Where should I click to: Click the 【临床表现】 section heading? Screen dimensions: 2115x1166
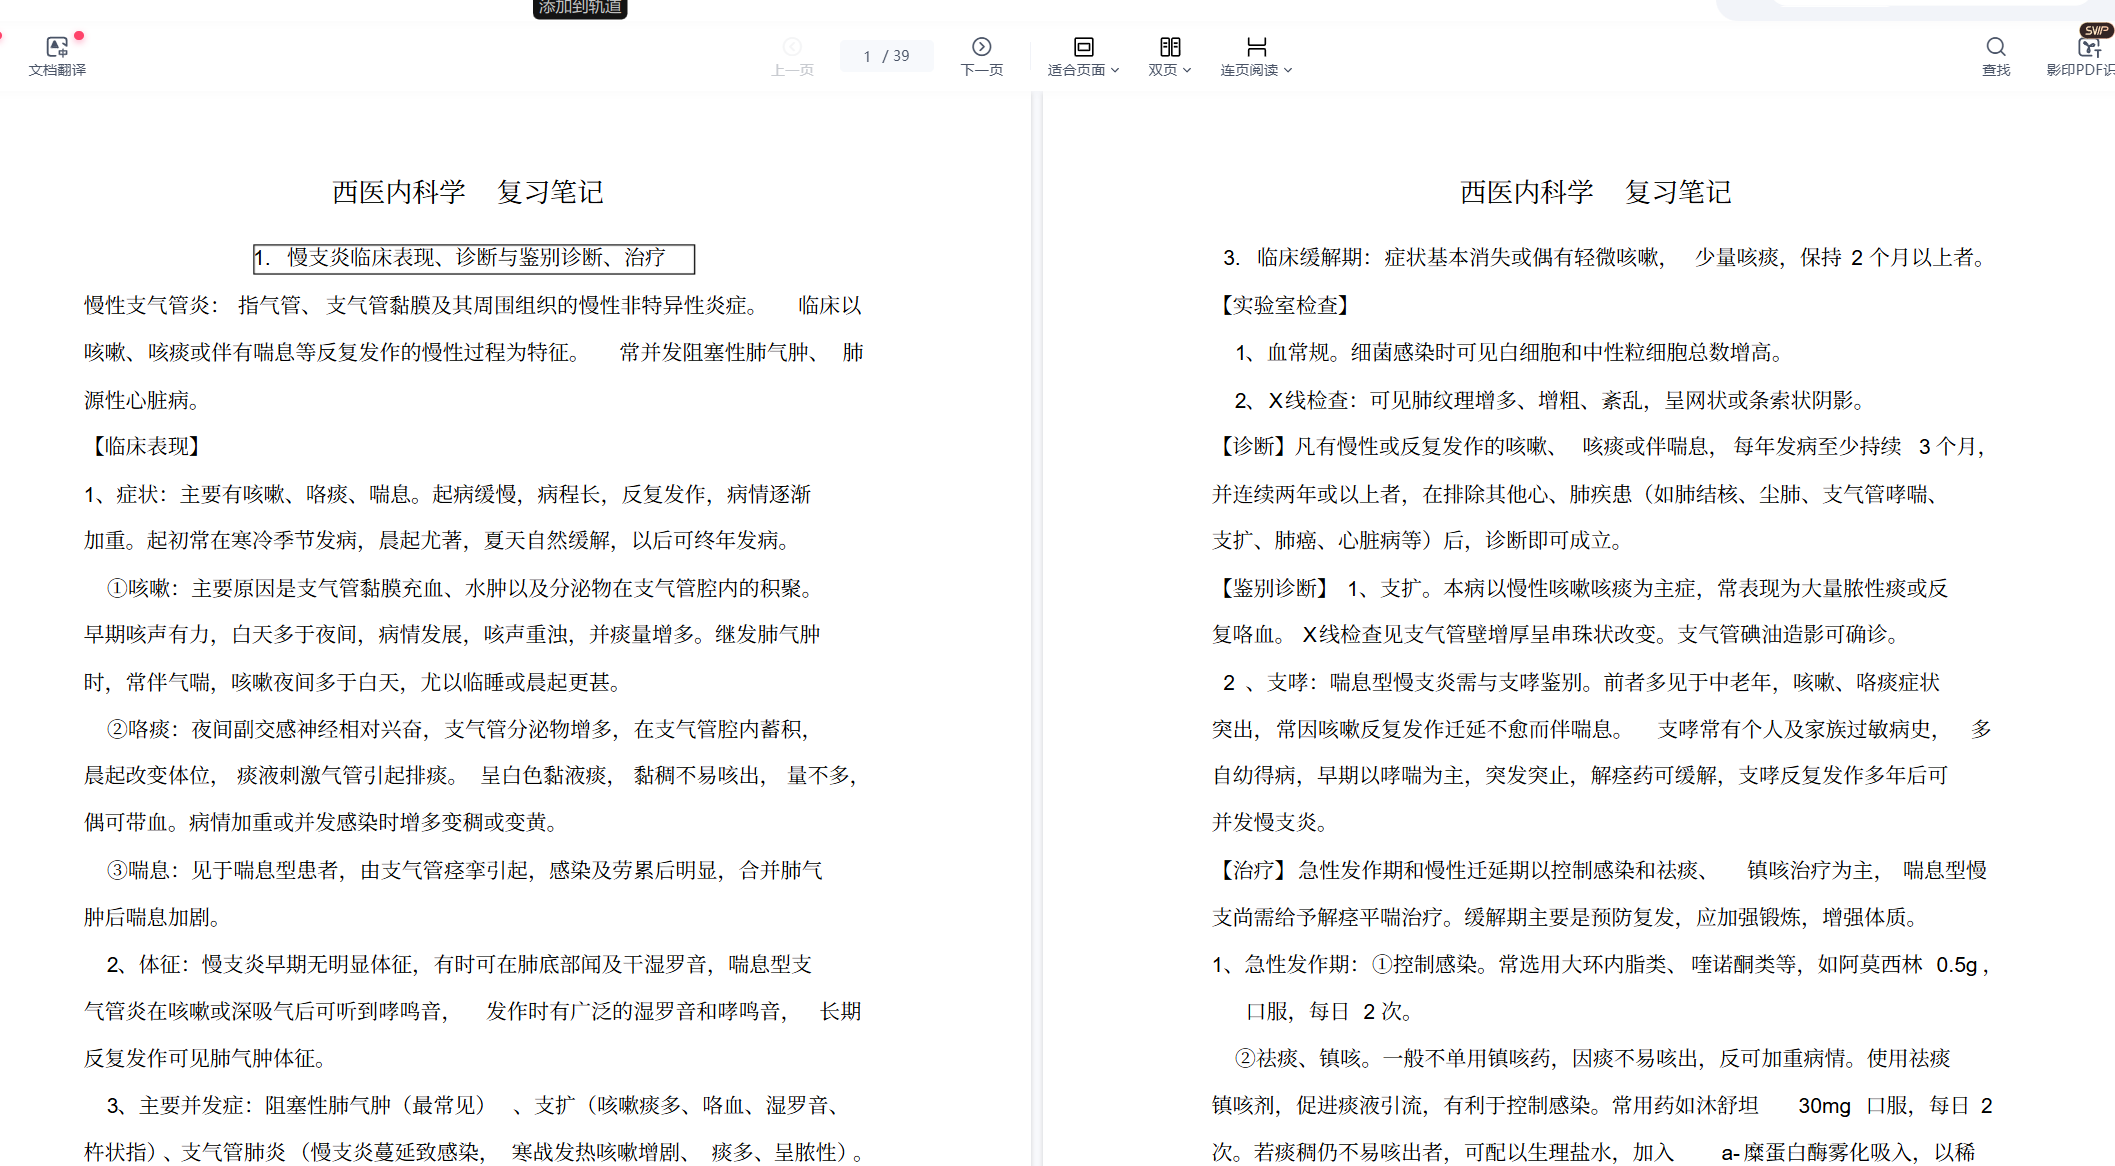[x=147, y=447]
